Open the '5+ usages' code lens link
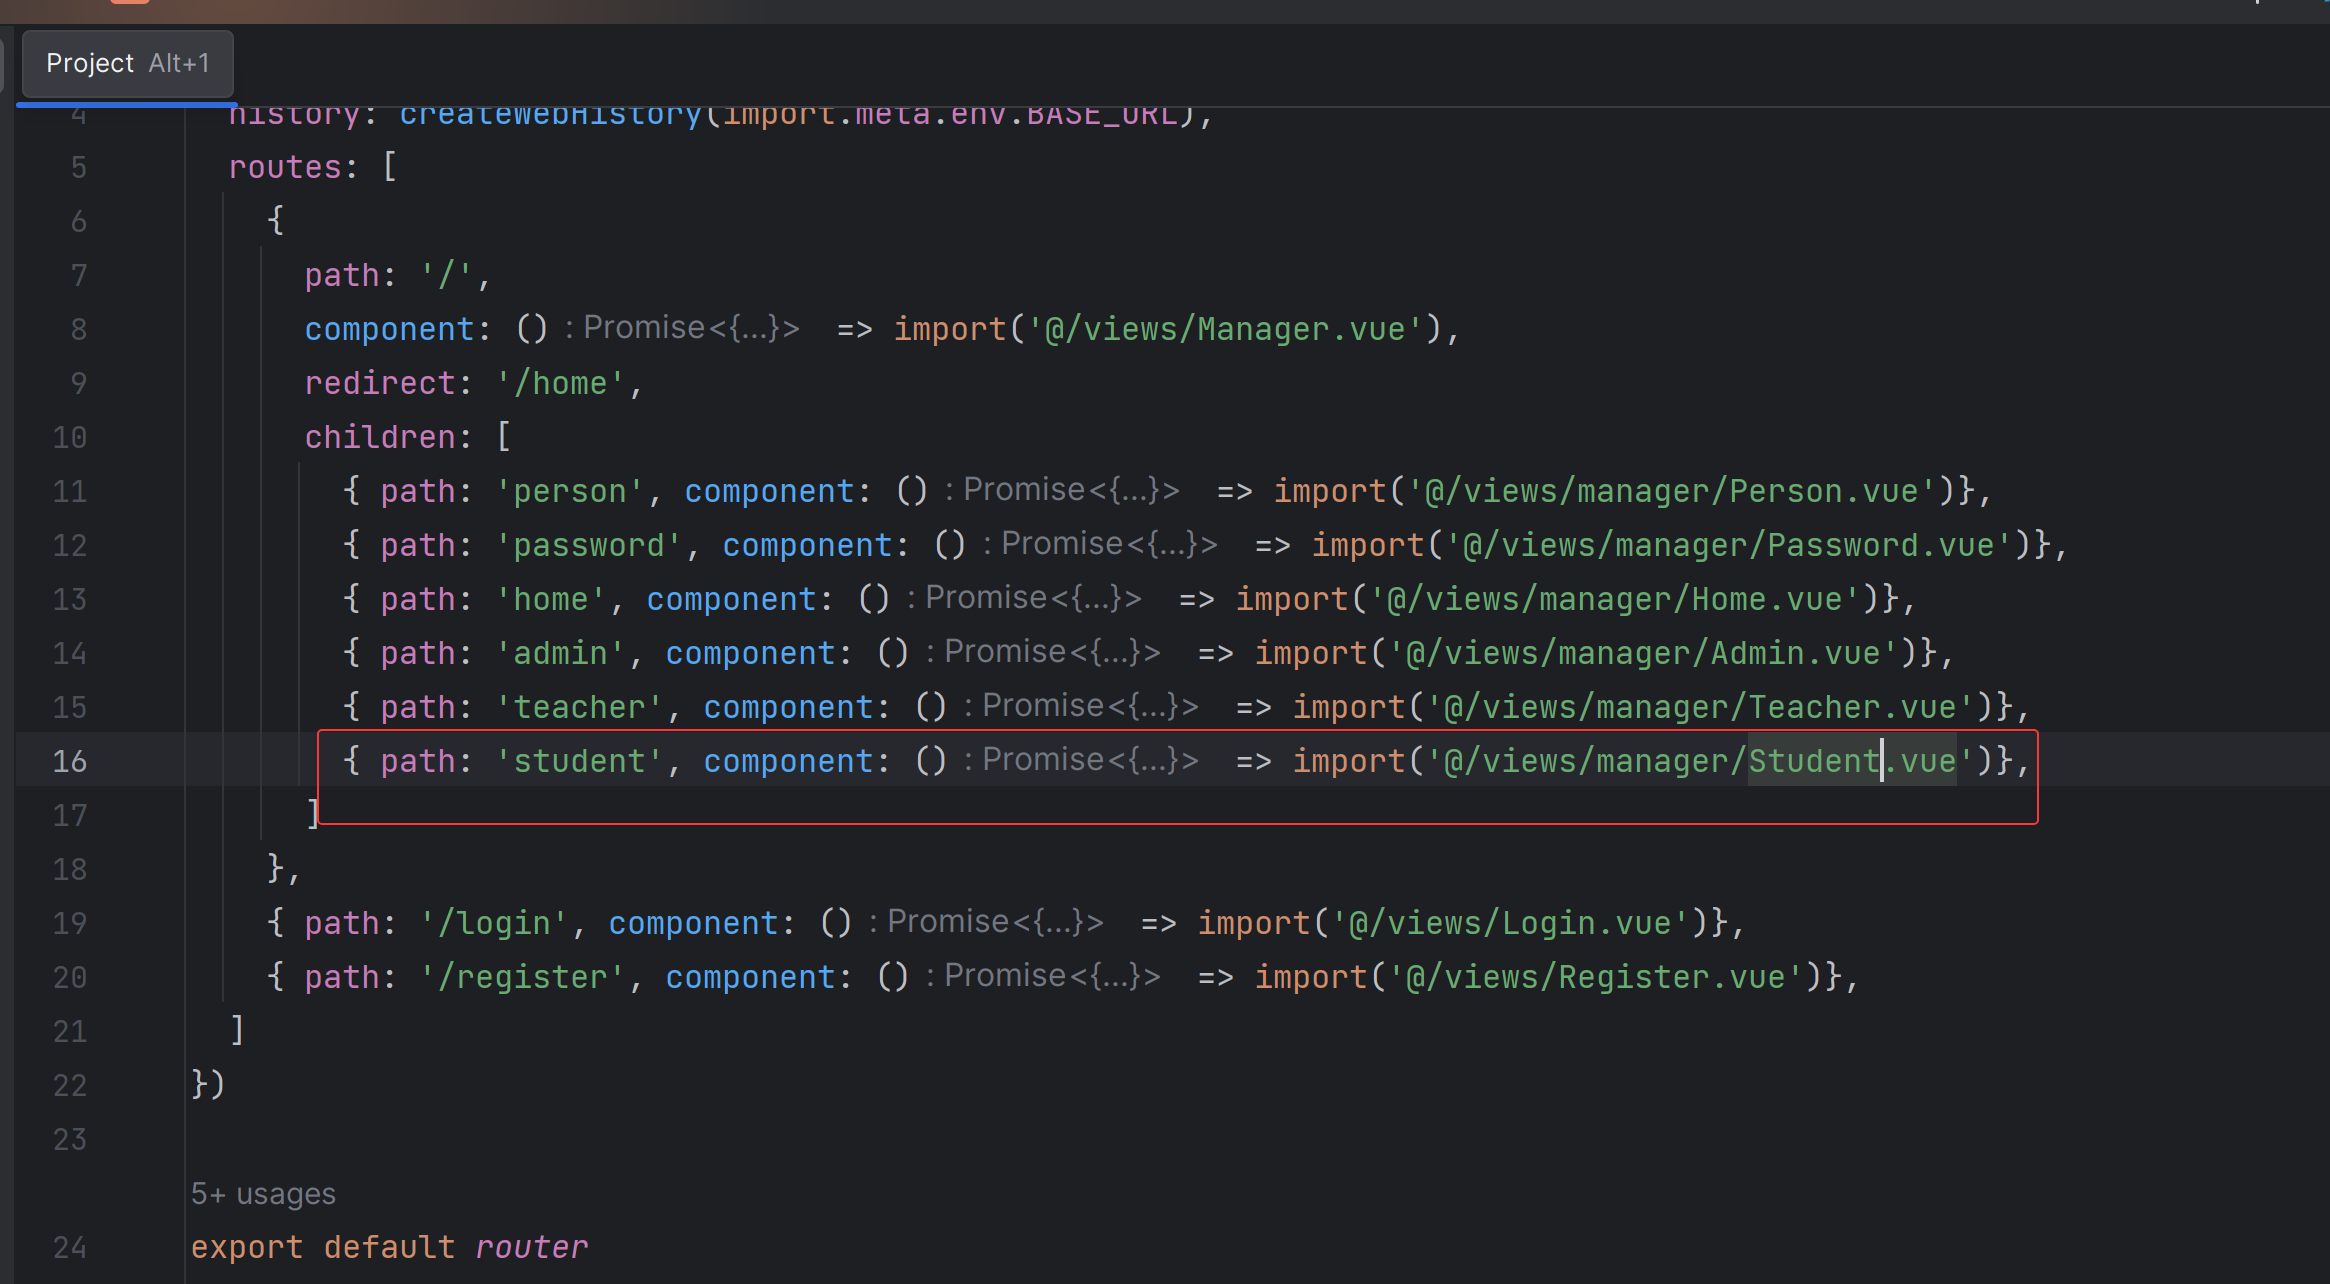 (x=263, y=1194)
